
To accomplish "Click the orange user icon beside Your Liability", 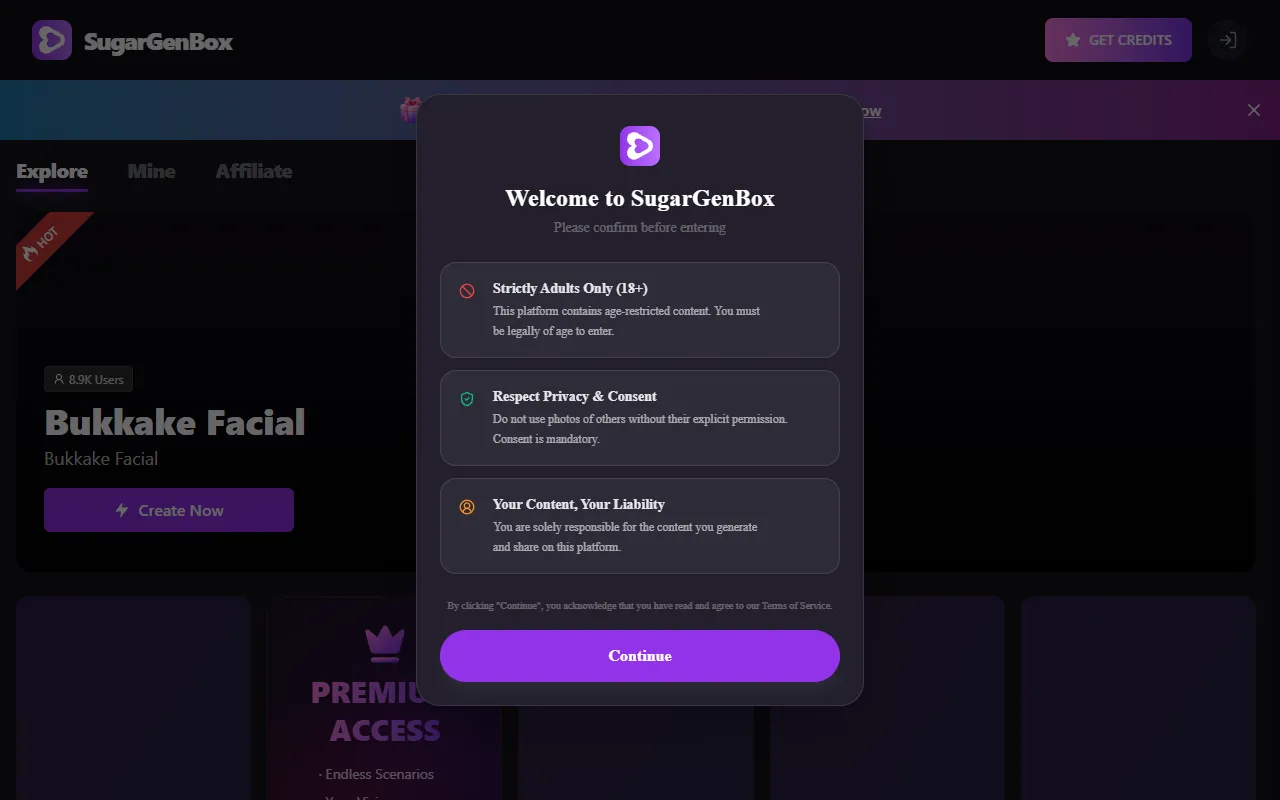I will point(467,507).
